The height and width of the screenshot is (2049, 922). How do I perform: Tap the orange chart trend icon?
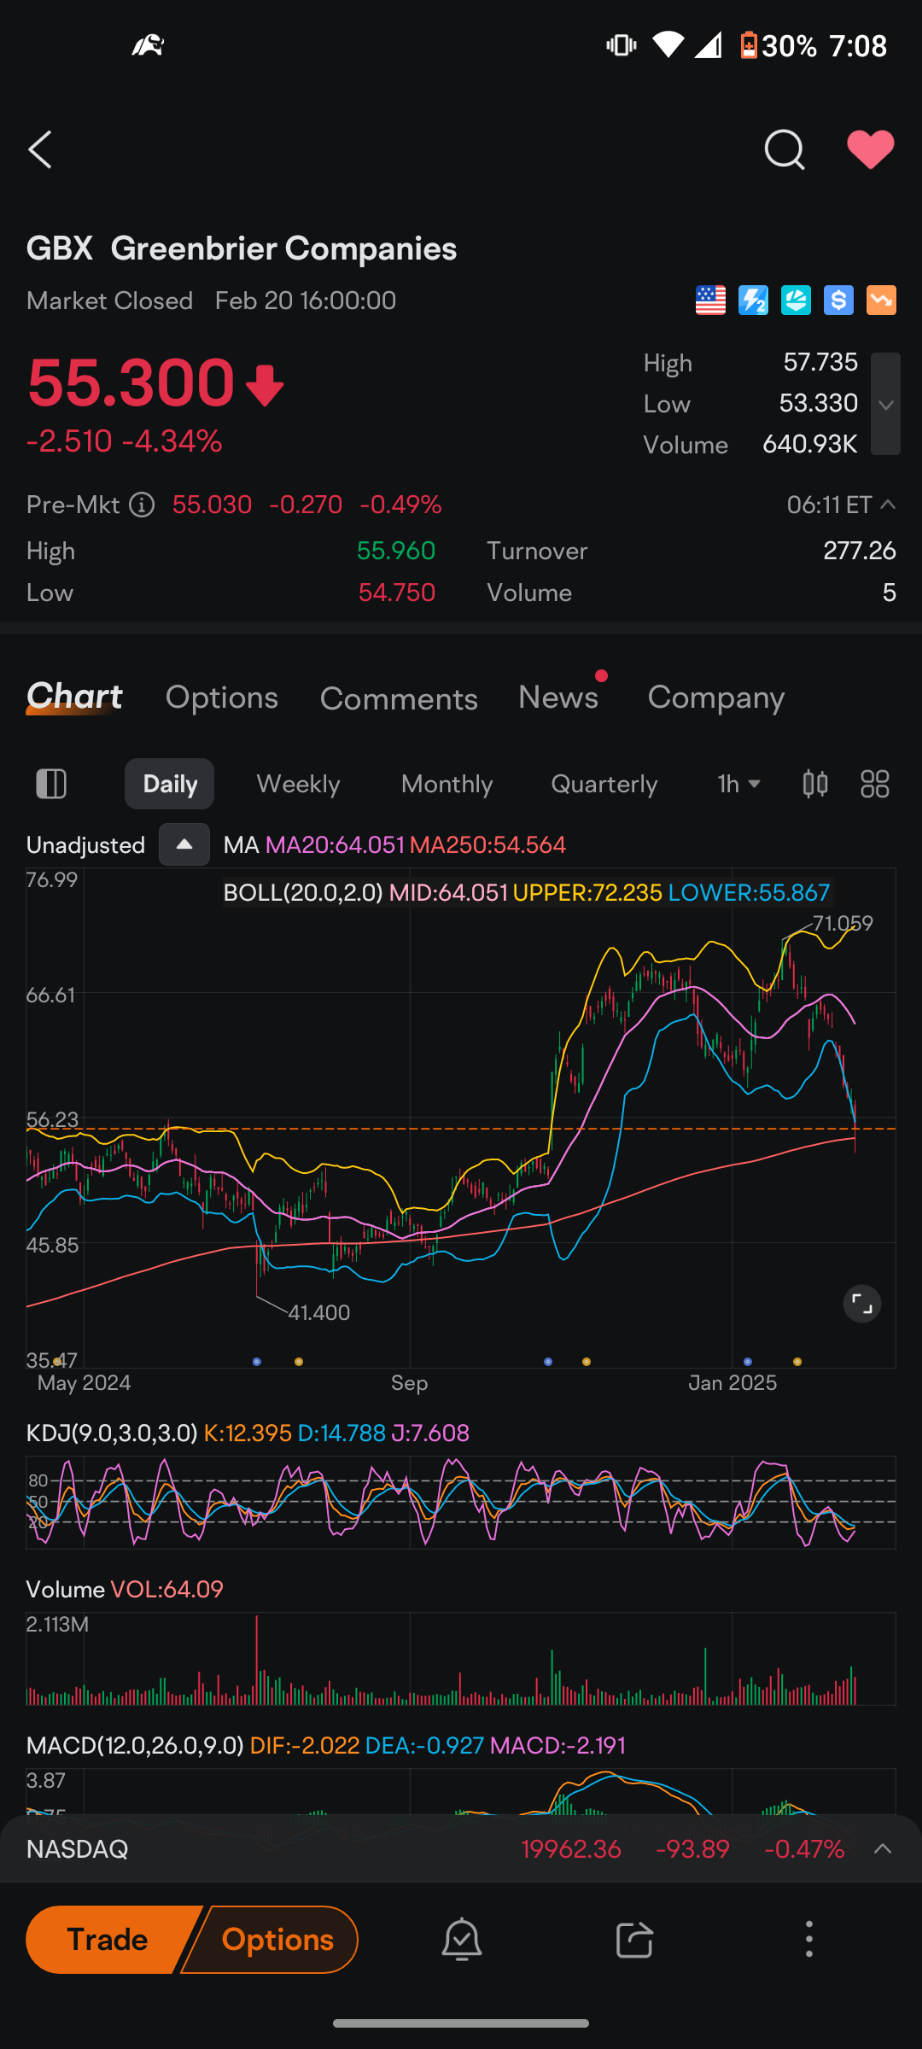click(881, 300)
